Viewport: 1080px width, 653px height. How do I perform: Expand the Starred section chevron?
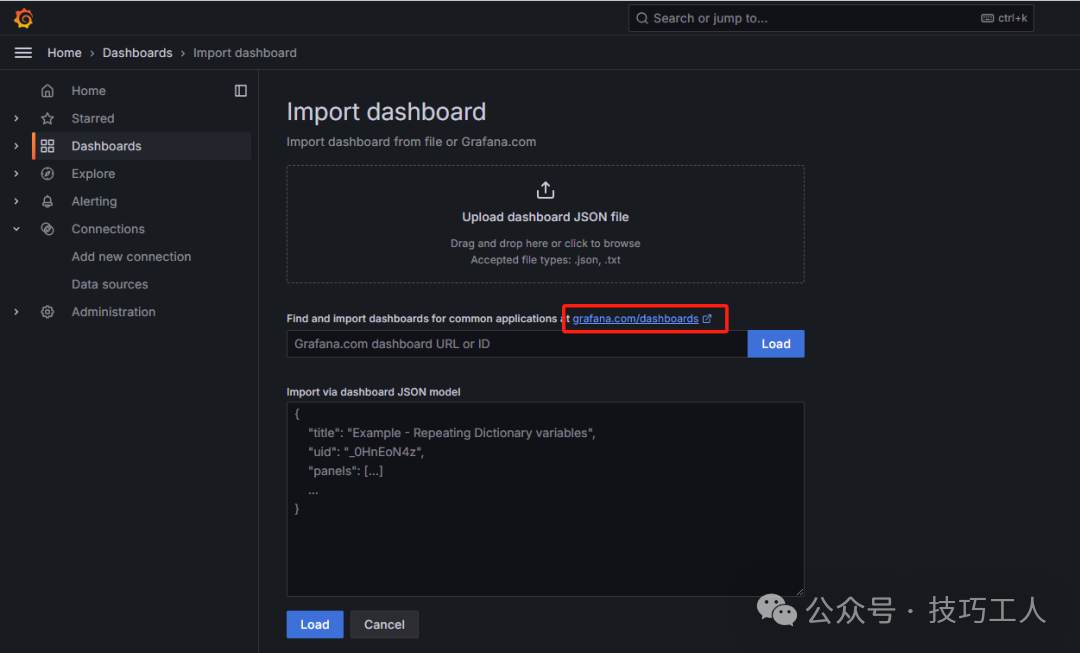[17, 118]
